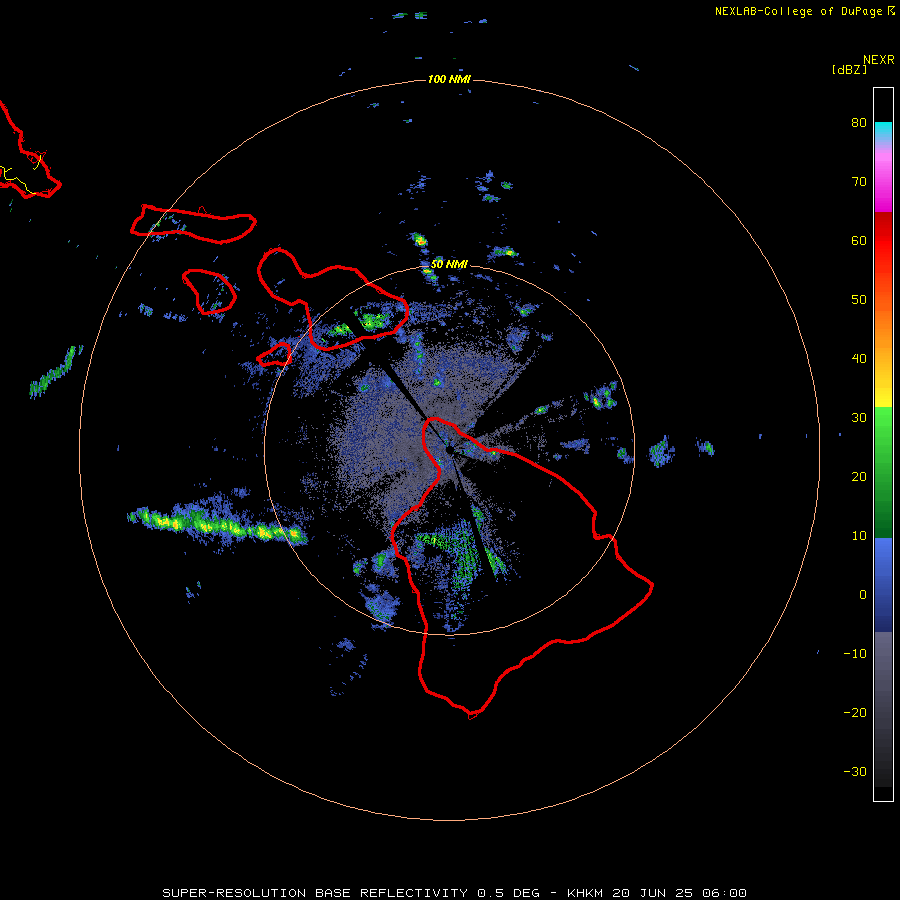The width and height of the screenshot is (900, 900).
Task: Click the 10 value on dBZ scale
Action: click(859, 536)
